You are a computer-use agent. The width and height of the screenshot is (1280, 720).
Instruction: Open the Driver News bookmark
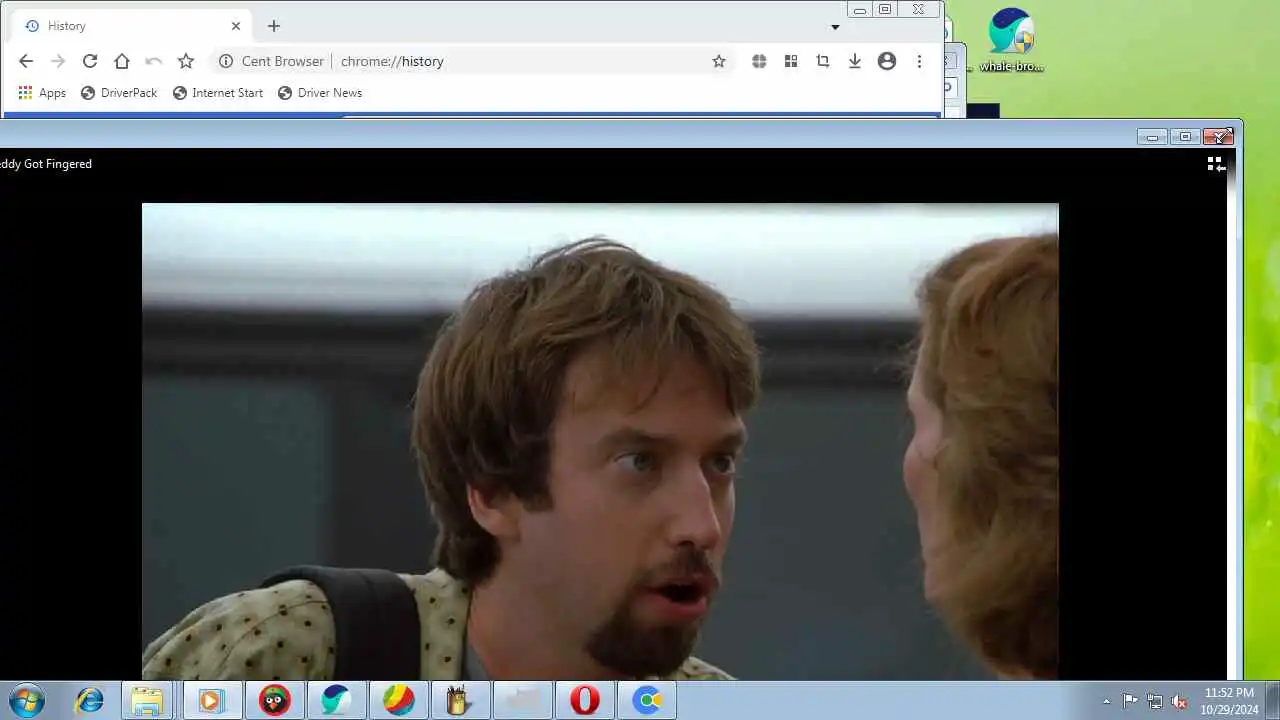[320, 93]
